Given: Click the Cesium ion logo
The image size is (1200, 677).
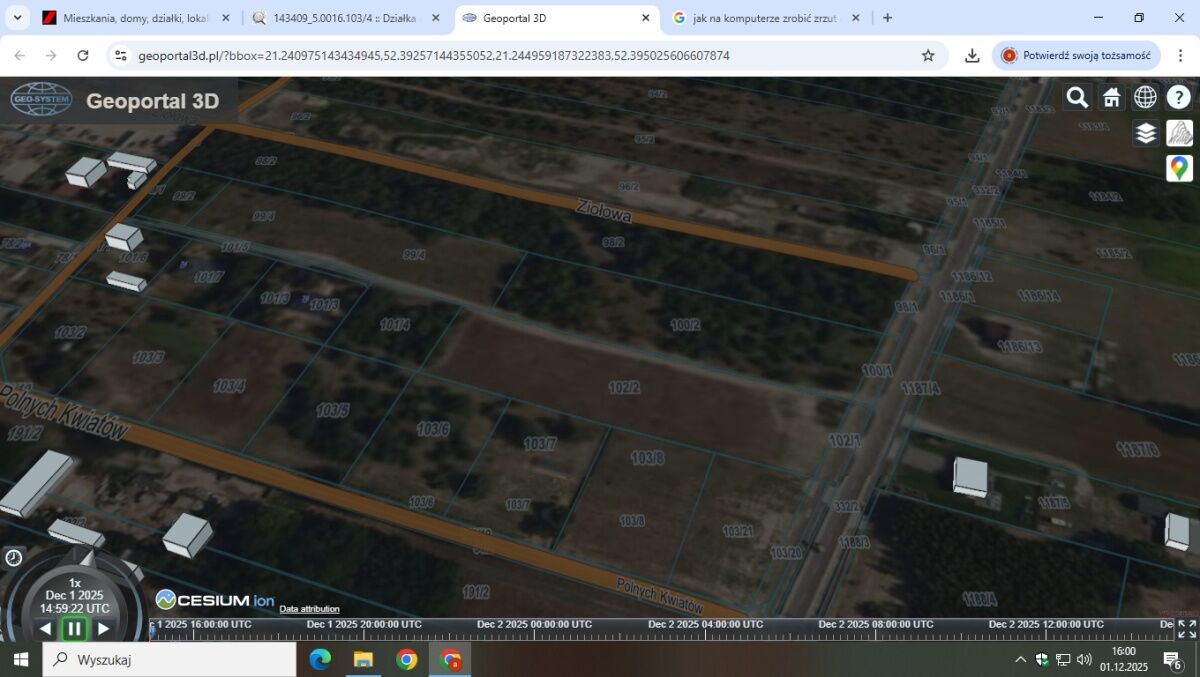Looking at the screenshot, I should click(x=215, y=600).
